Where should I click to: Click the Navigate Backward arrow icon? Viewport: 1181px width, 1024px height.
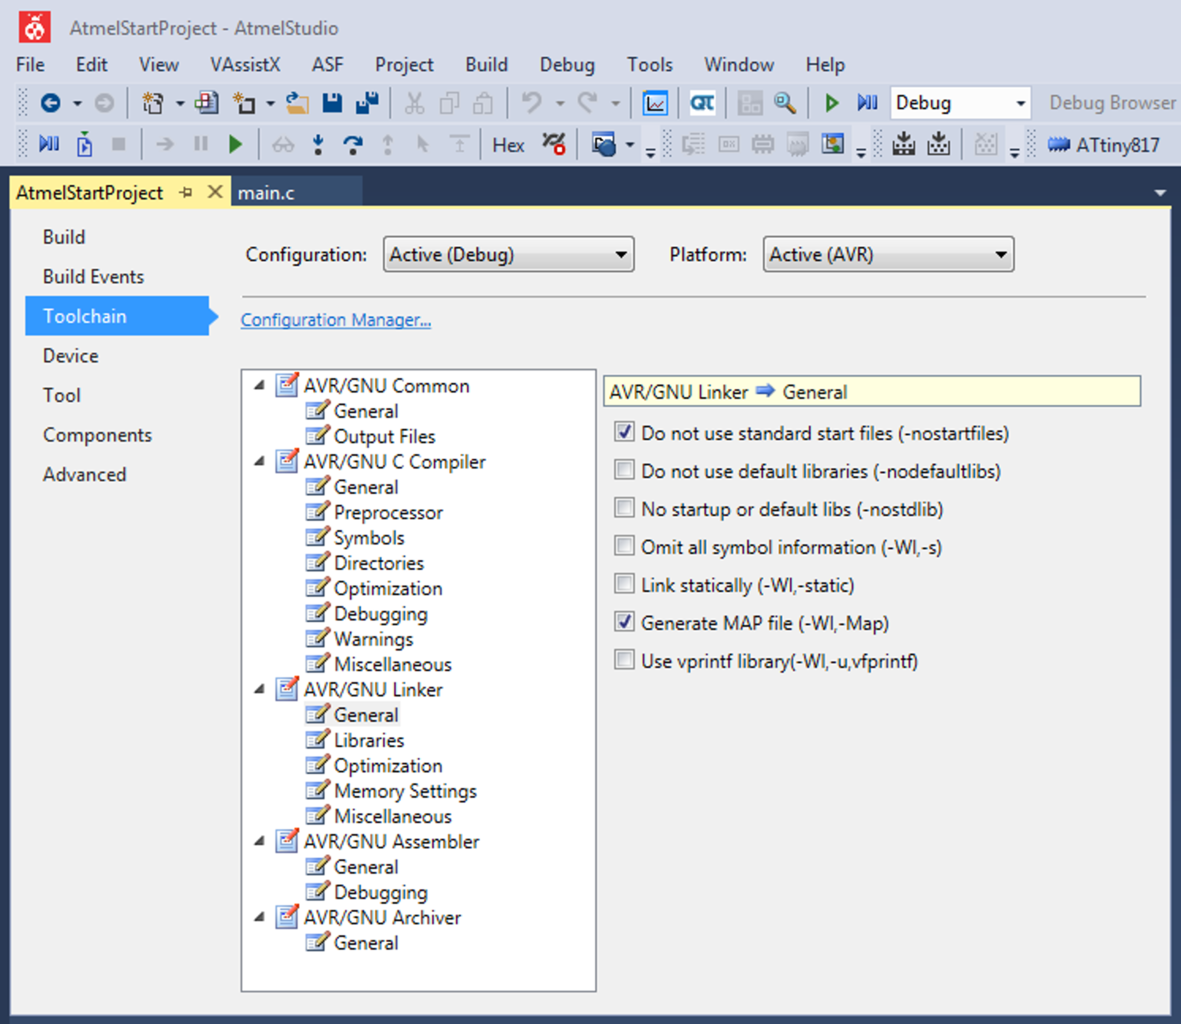tap(50, 103)
